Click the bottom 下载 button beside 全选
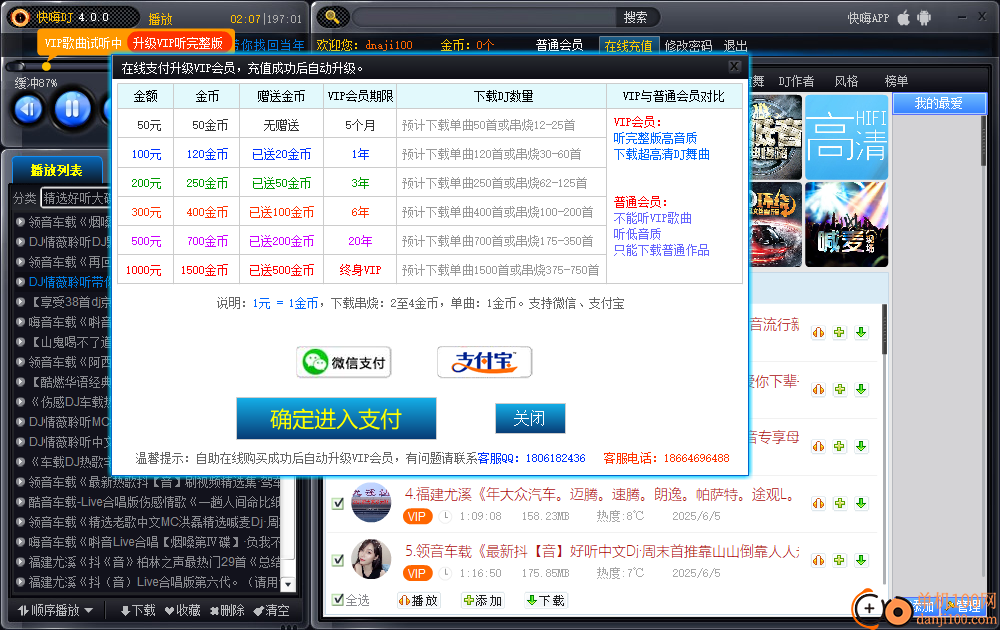The height and width of the screenshot is (630, 1000). [546, 600]
